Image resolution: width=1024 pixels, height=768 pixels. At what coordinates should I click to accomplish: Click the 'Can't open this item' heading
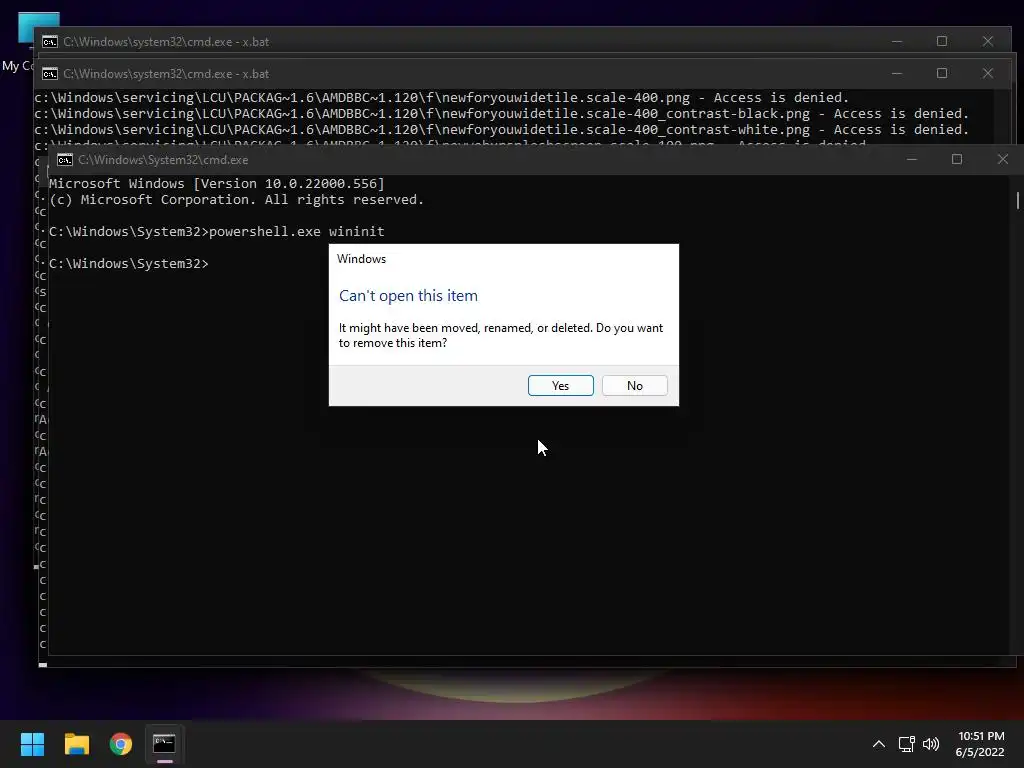(x=408, y=296)
